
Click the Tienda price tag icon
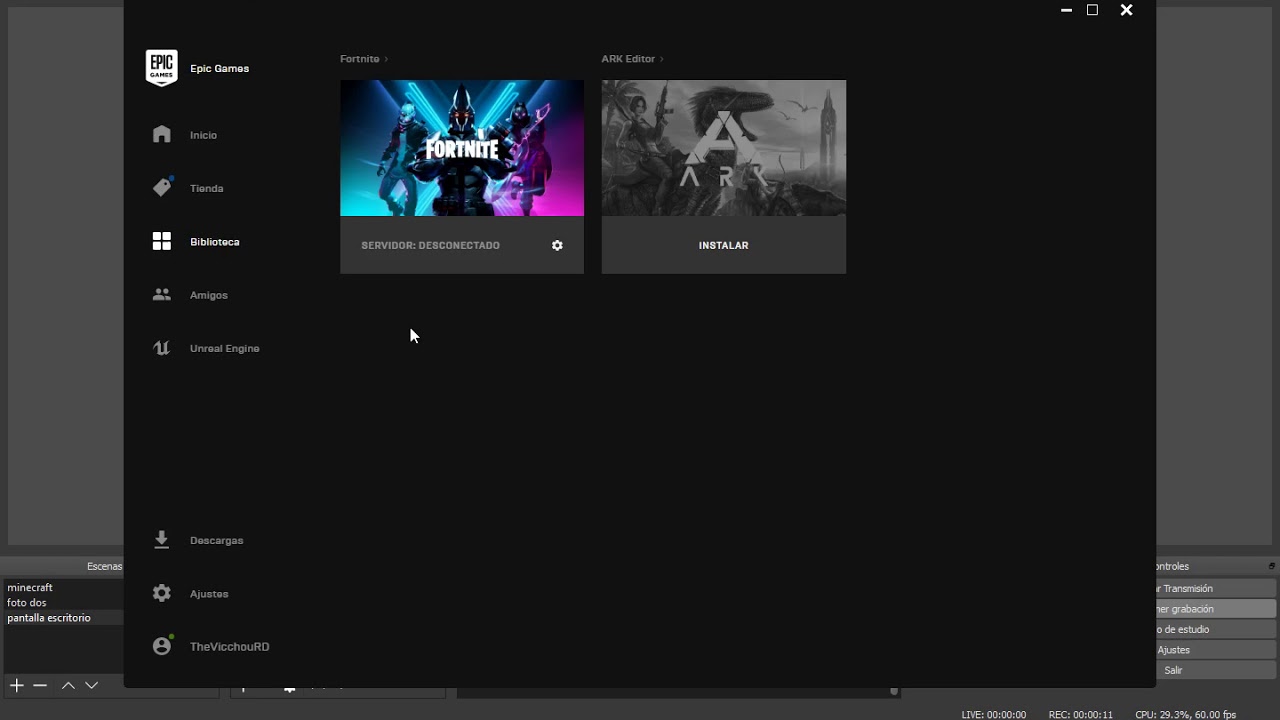coord(162,187)
